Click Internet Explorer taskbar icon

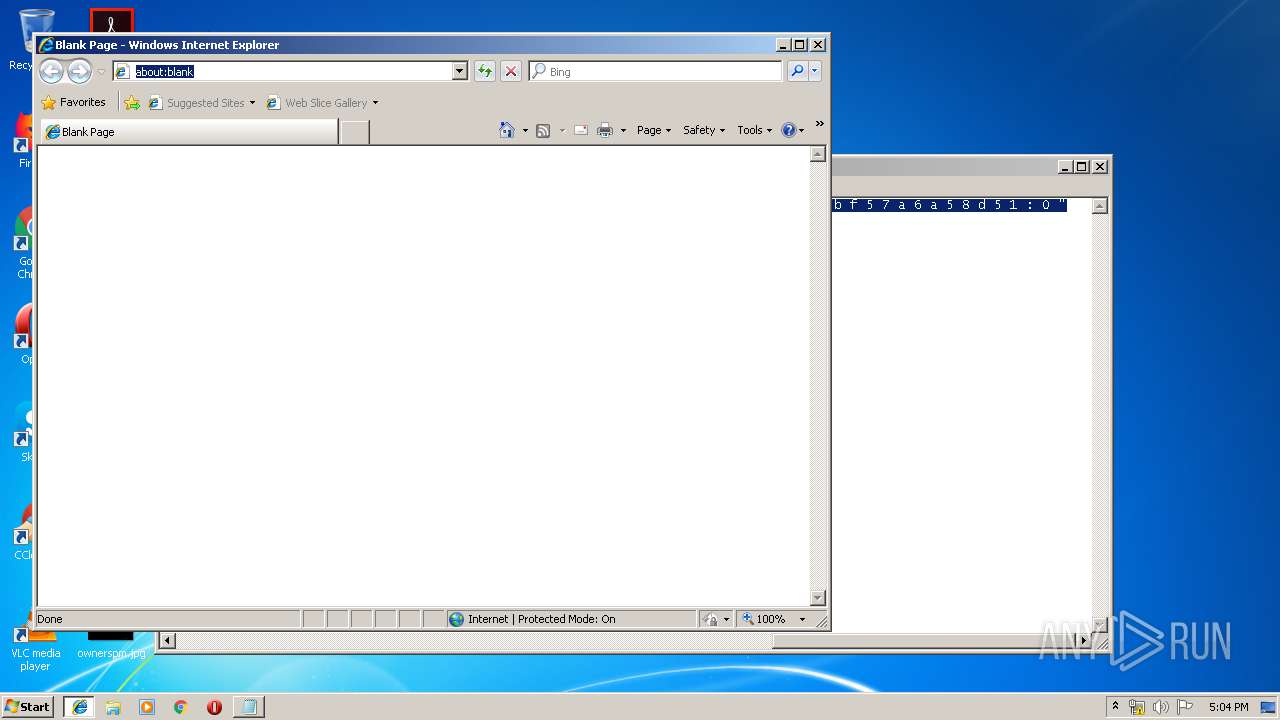(80, 707)
